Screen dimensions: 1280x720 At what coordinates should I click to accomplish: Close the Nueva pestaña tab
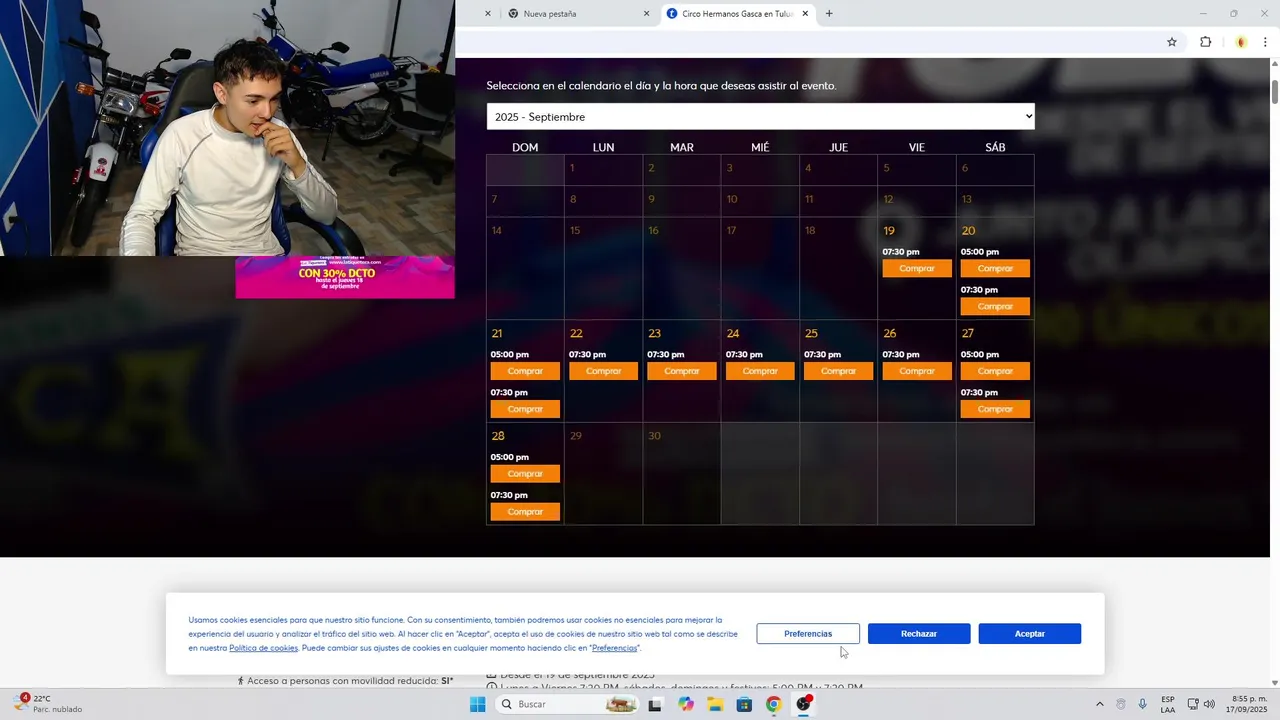point(646,14)
